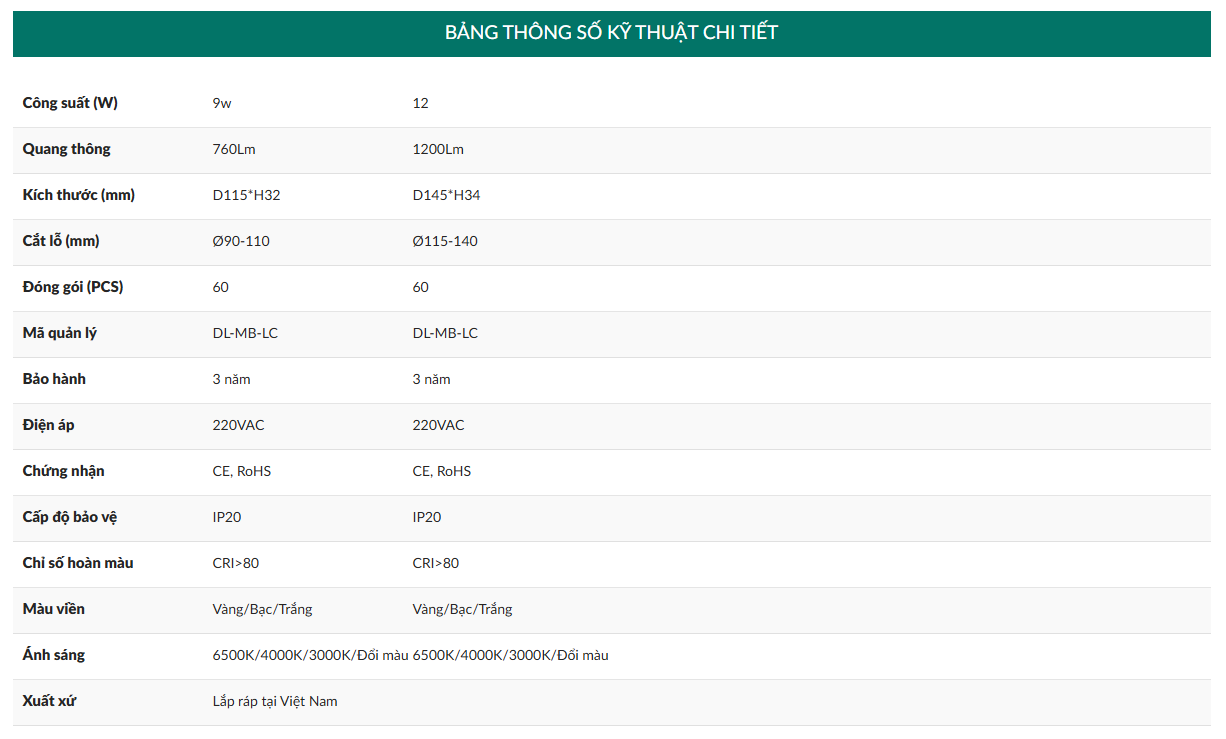1226x739 pixels.
Task: Select the Chỉ số hoàn màu label
Action: 78,563
